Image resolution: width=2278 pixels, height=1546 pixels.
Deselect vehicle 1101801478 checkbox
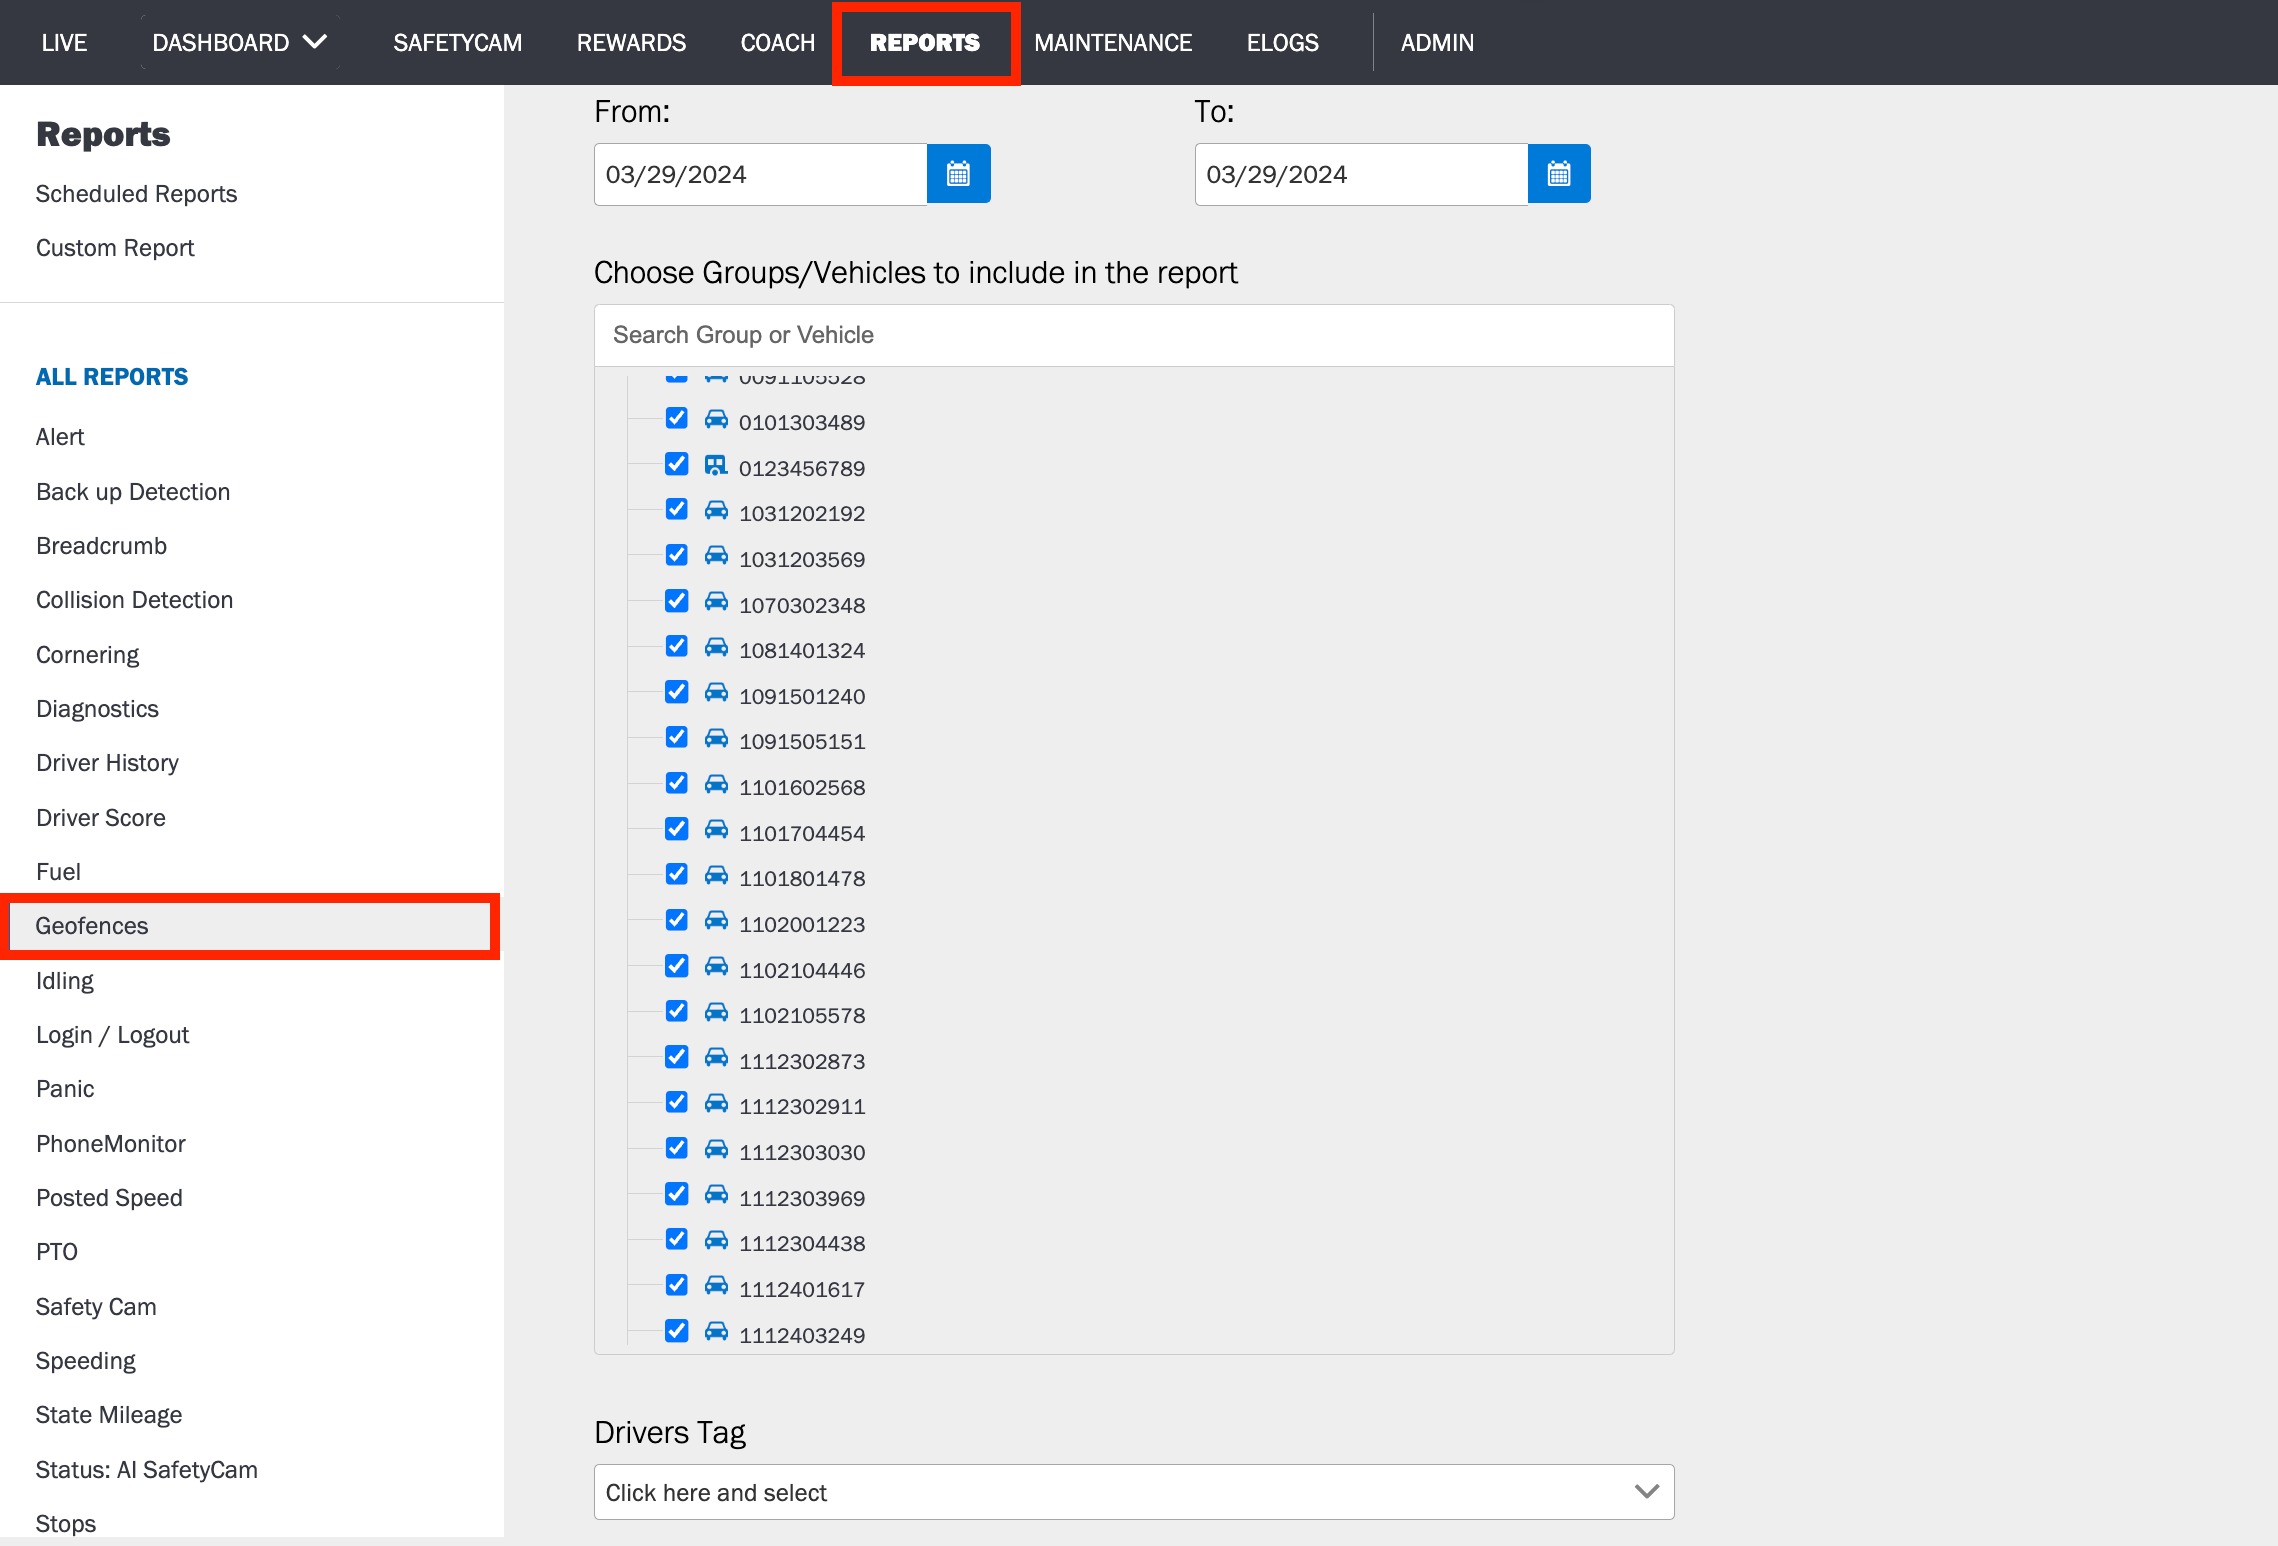pyautogui.click(x=677, y=874)
